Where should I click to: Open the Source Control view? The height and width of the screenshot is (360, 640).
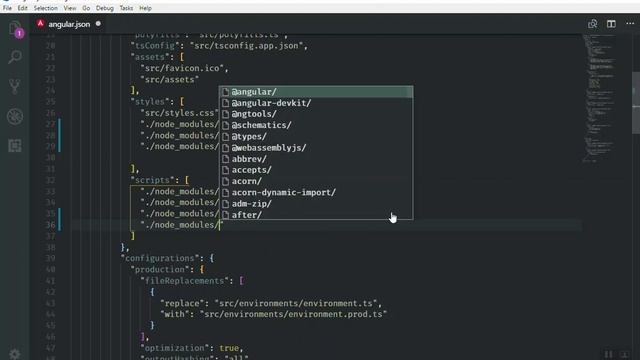click(x=15, y=87)
